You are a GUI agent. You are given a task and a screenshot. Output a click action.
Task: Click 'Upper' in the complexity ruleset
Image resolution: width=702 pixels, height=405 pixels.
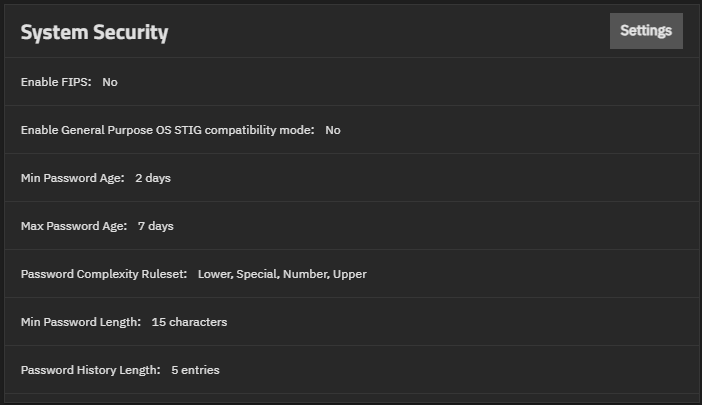(350, 274)
